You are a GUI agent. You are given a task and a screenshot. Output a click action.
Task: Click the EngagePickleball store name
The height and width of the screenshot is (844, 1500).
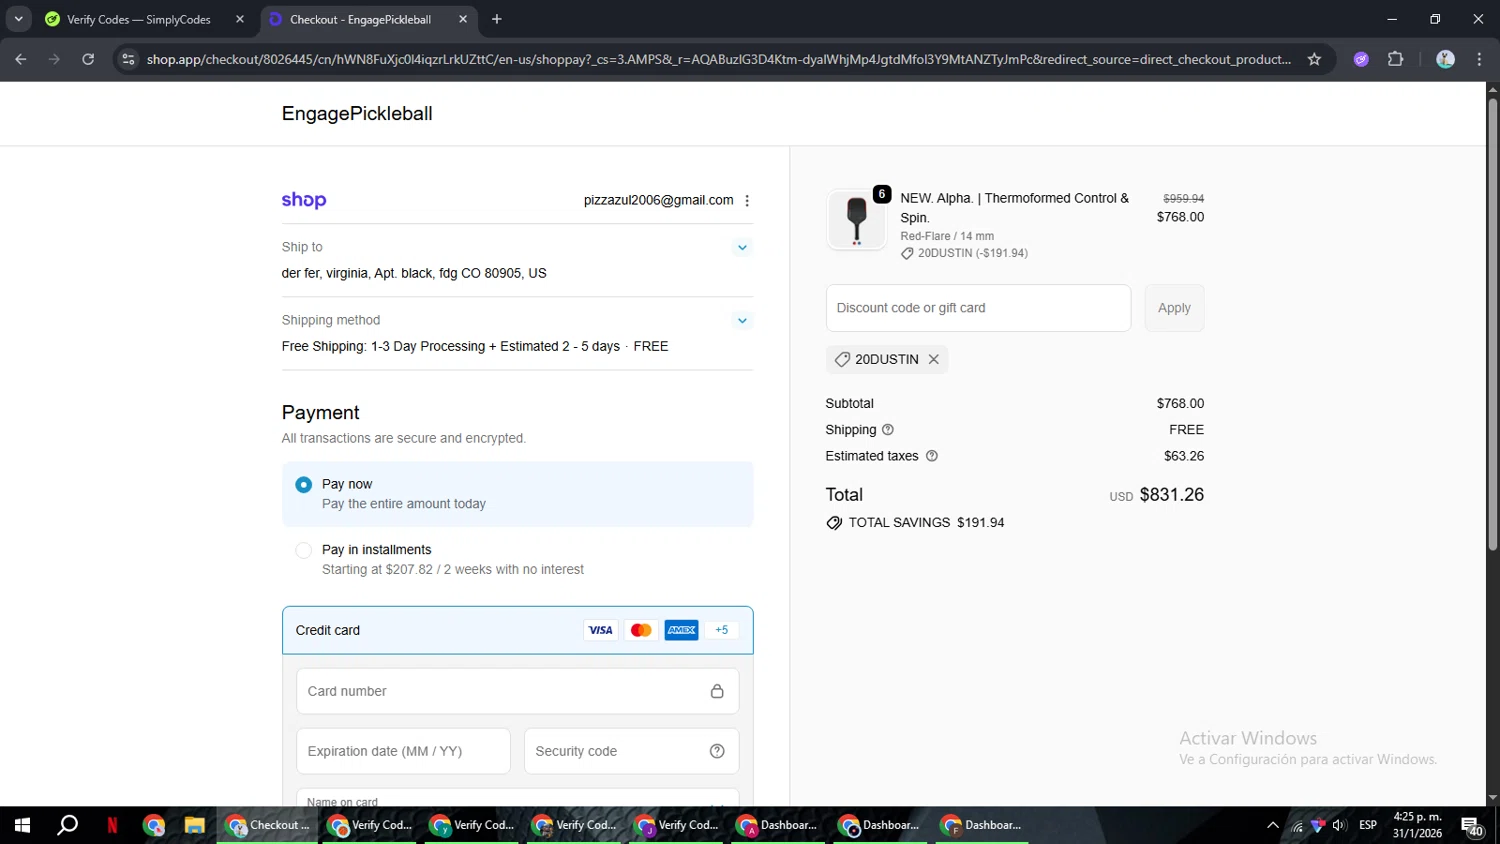click(x=357, y=114)
